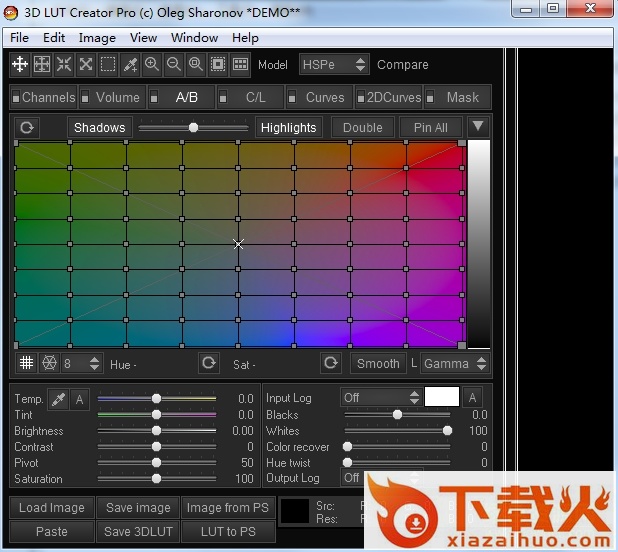618x552 pixels.
Task: Click the LUT to PS button
Action: click(228, 532)
